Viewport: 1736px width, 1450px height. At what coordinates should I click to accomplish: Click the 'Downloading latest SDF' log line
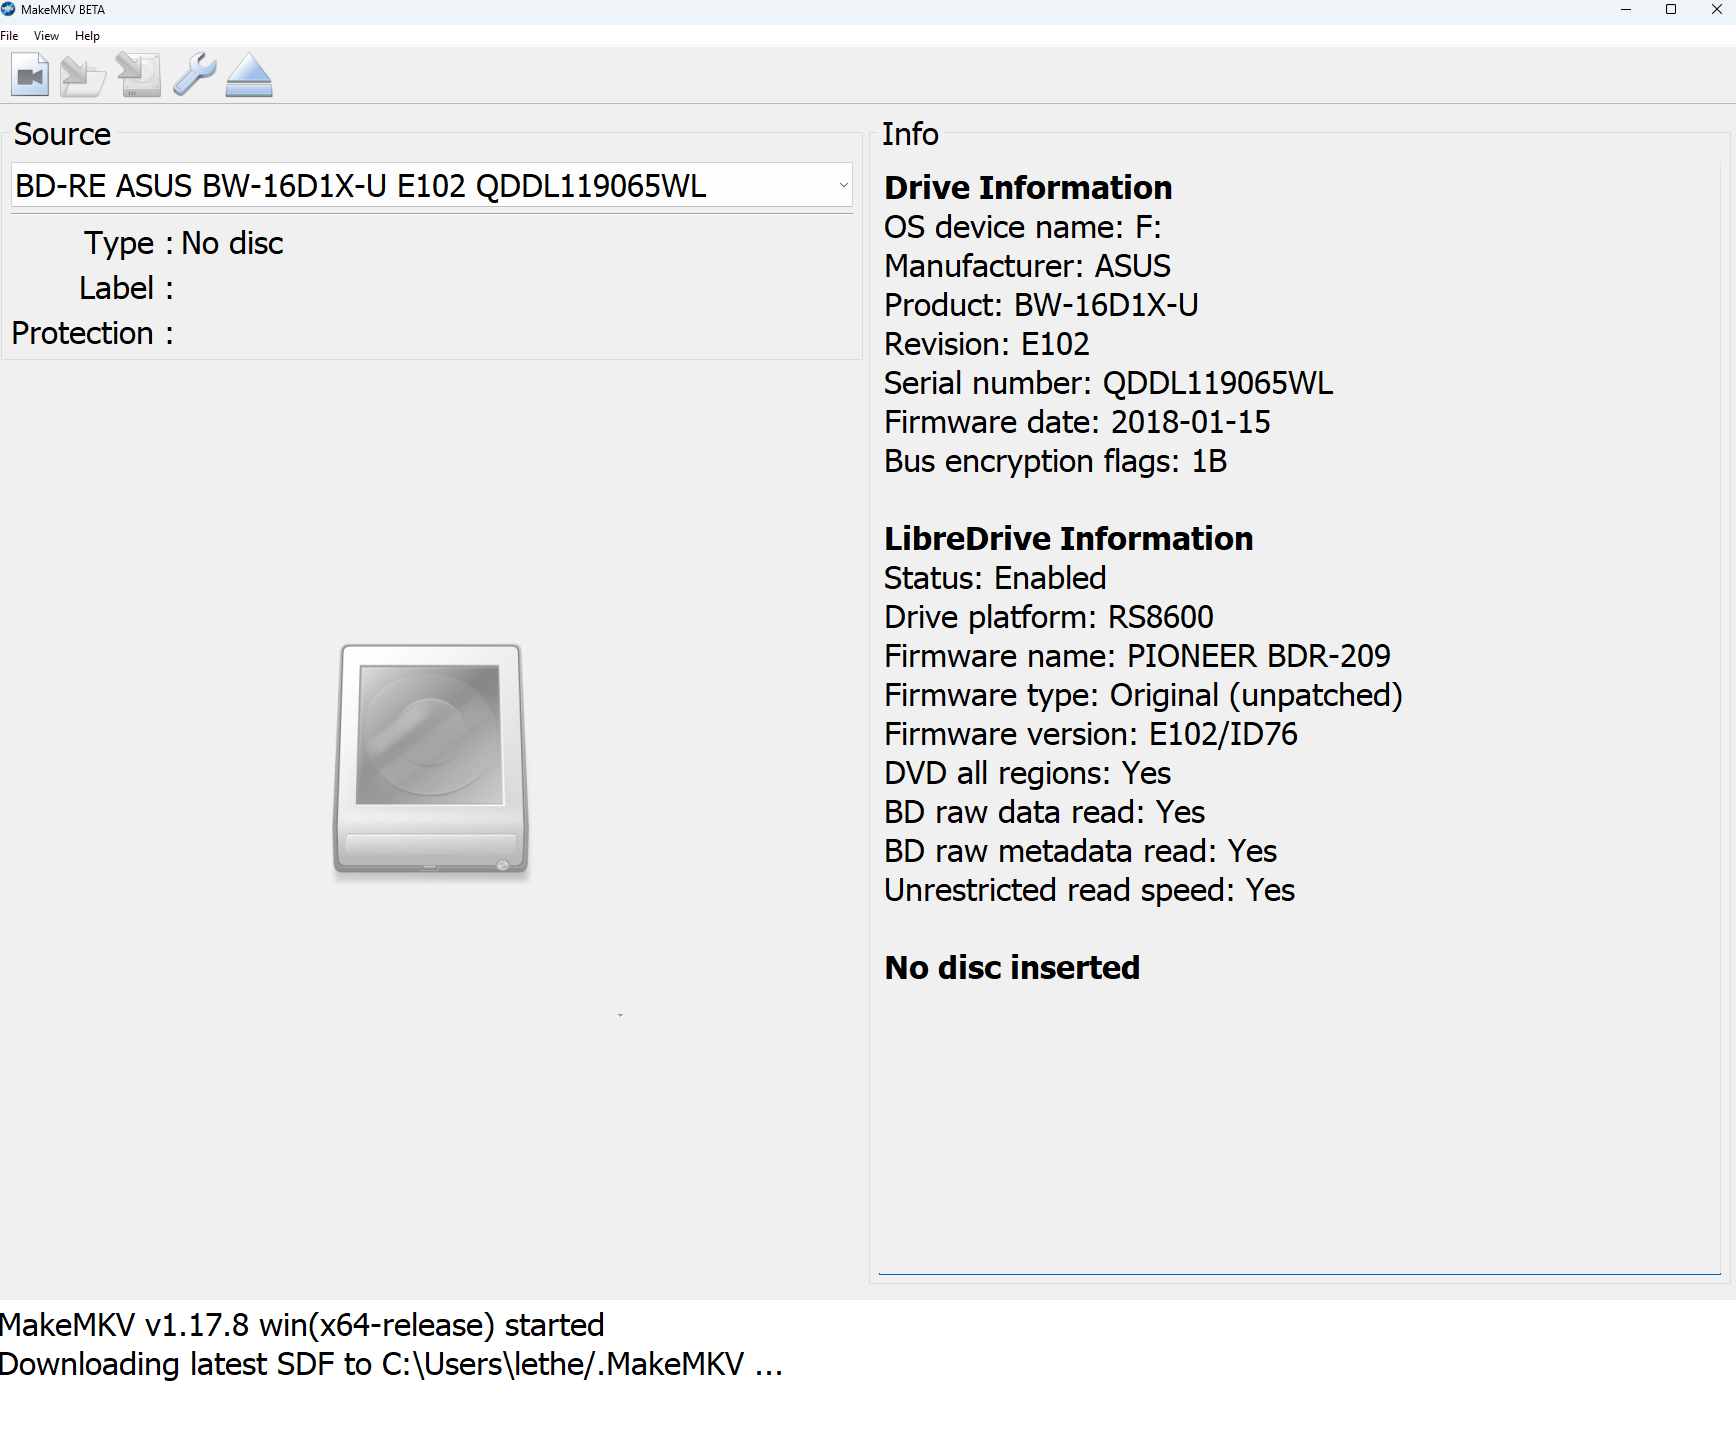coord(391,1364)
